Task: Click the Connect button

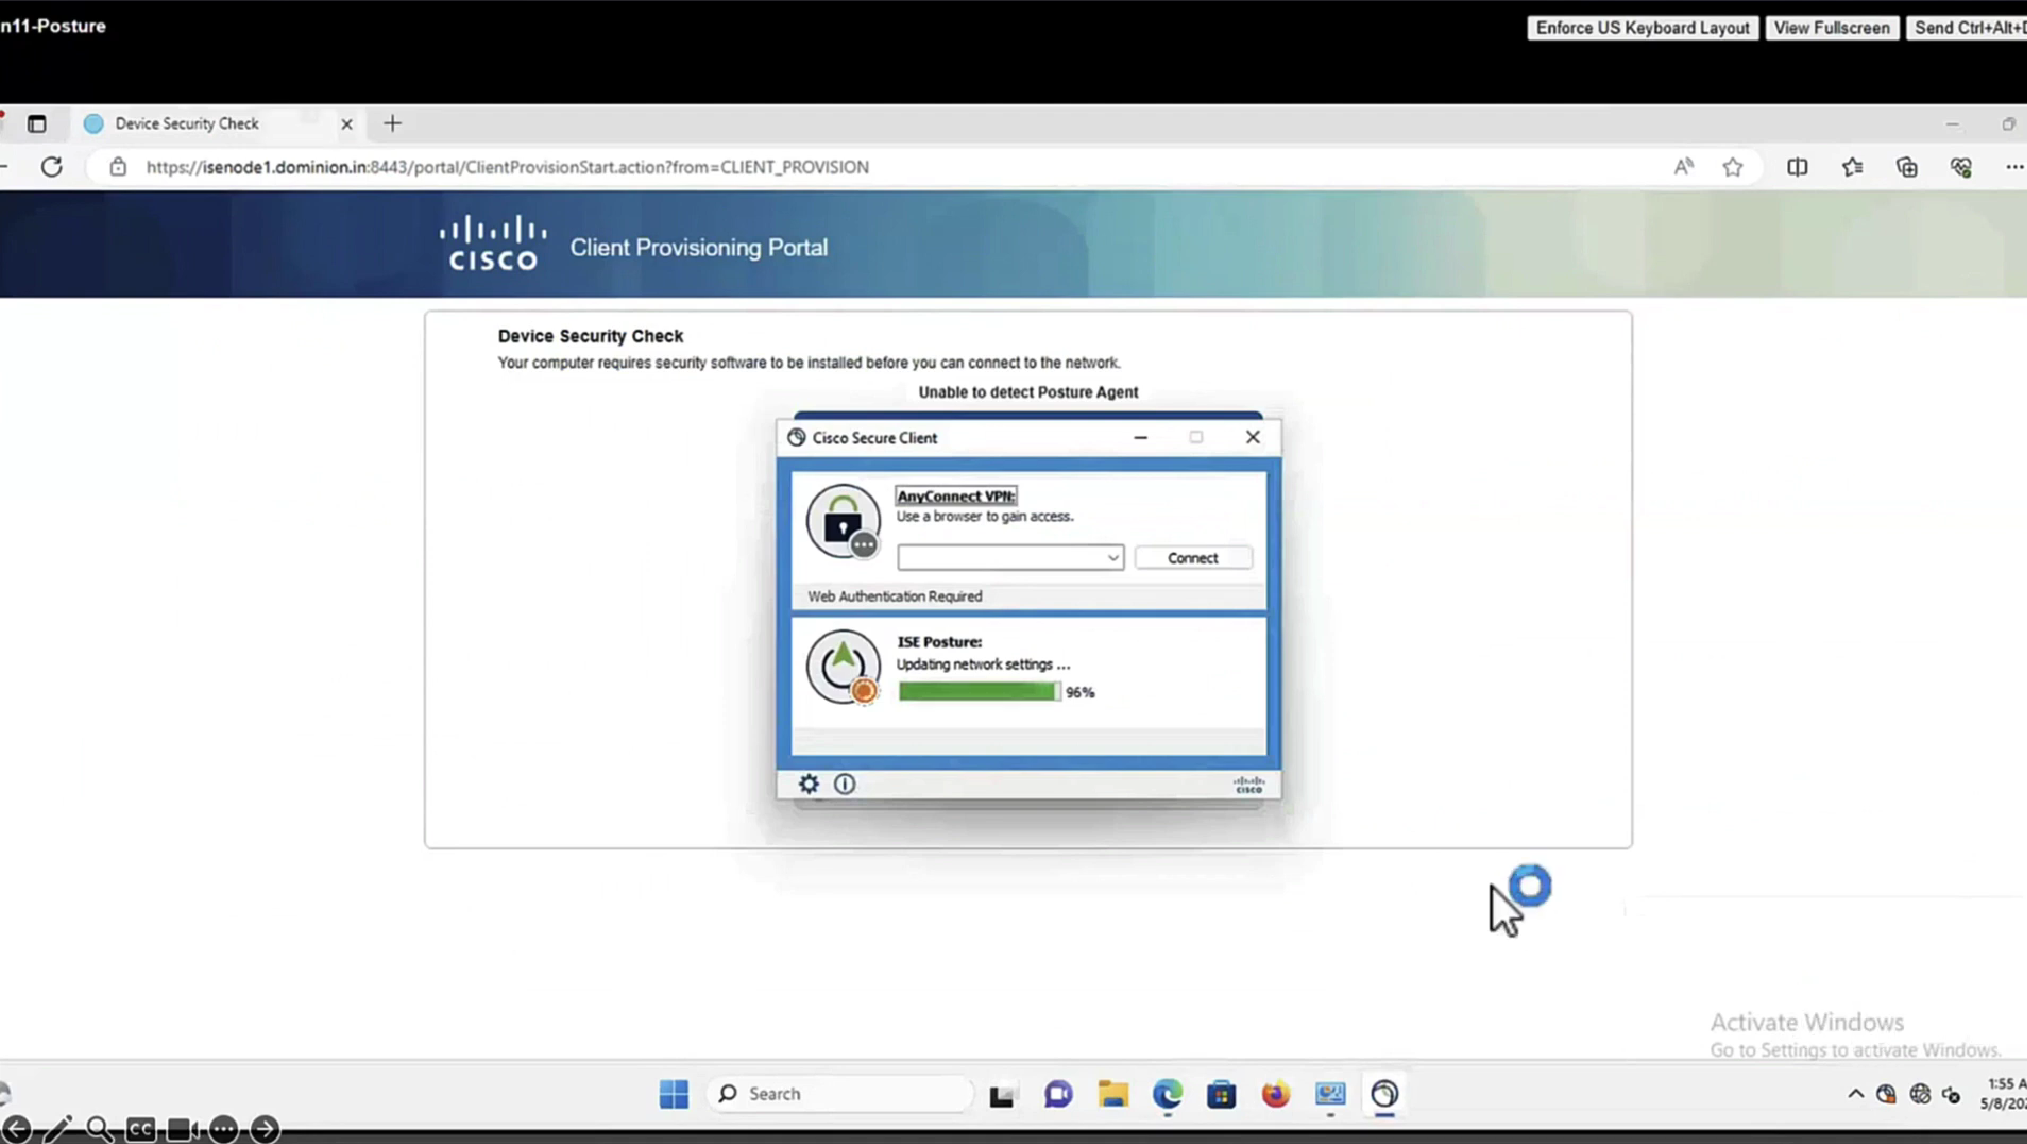Action: (1193, 558)
